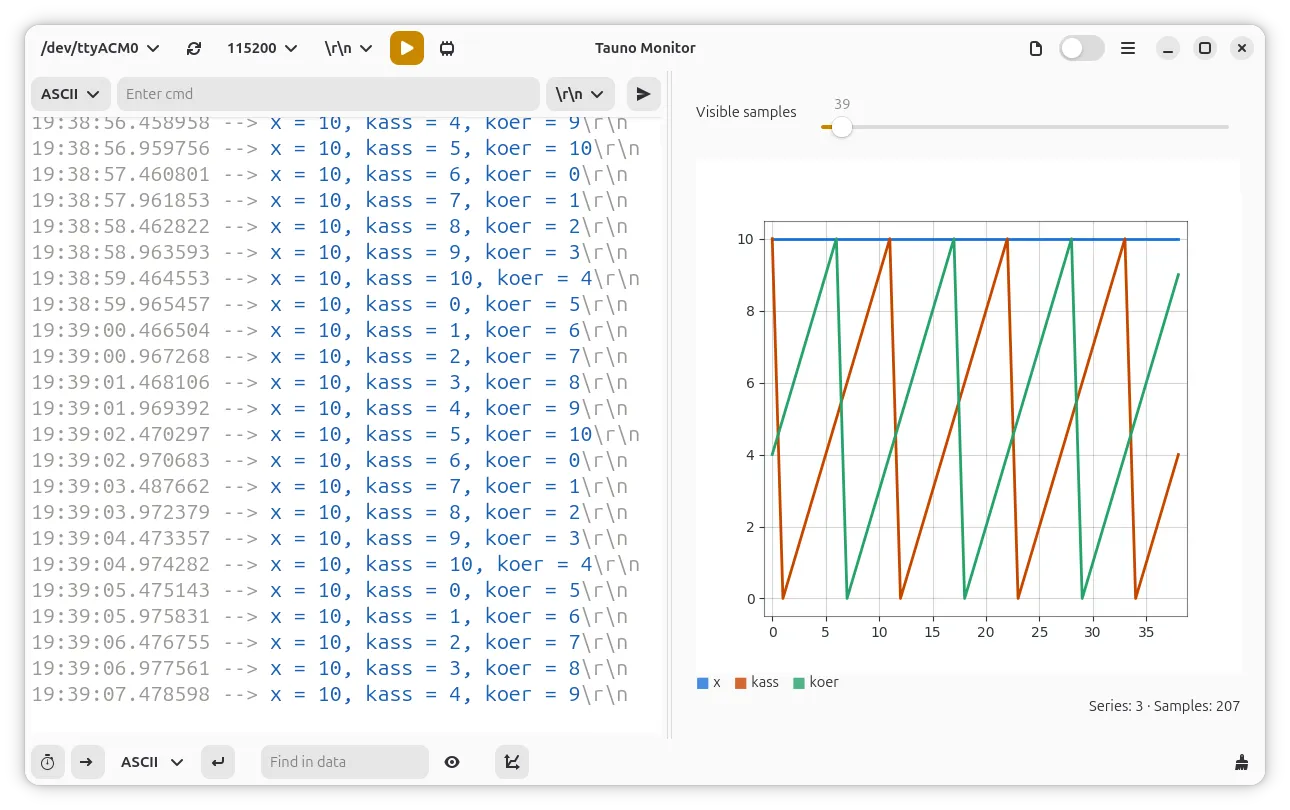This screenshot has width=1290, height=810.
Task: Click the log line timestamped 19:39:07.478598
Action: click(x=330, y=694)
